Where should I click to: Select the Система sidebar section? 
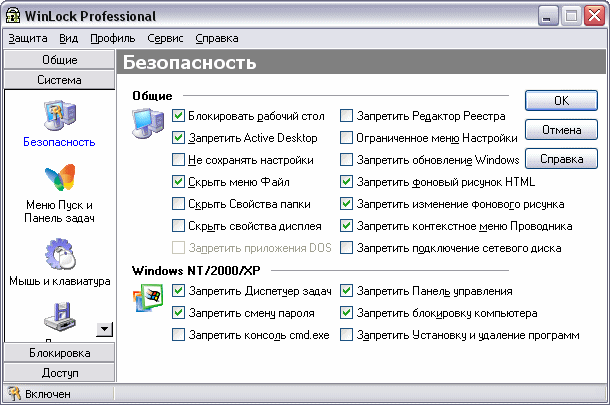click(x=60, y=80)
